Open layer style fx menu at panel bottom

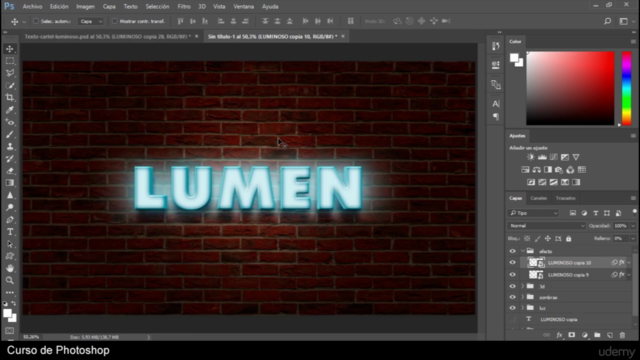[559, 335]
